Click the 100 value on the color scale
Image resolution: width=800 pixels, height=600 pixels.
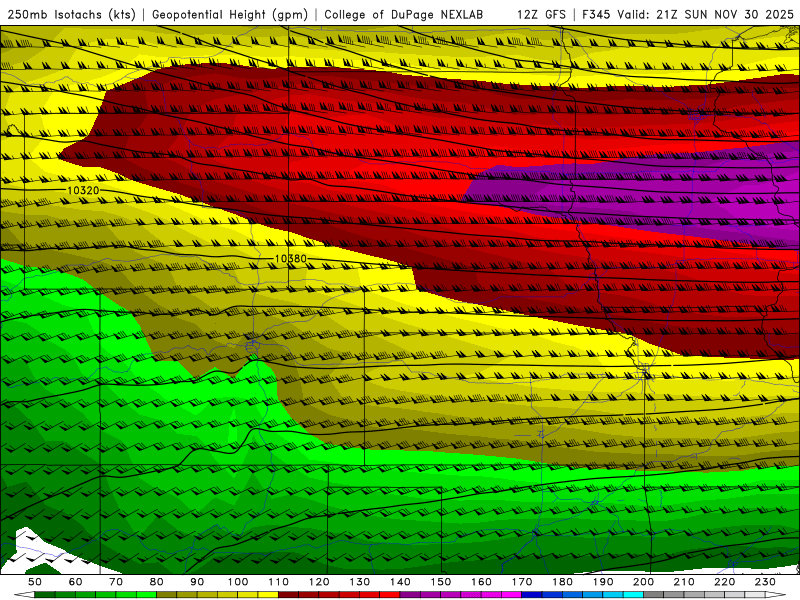click(238, 582)
